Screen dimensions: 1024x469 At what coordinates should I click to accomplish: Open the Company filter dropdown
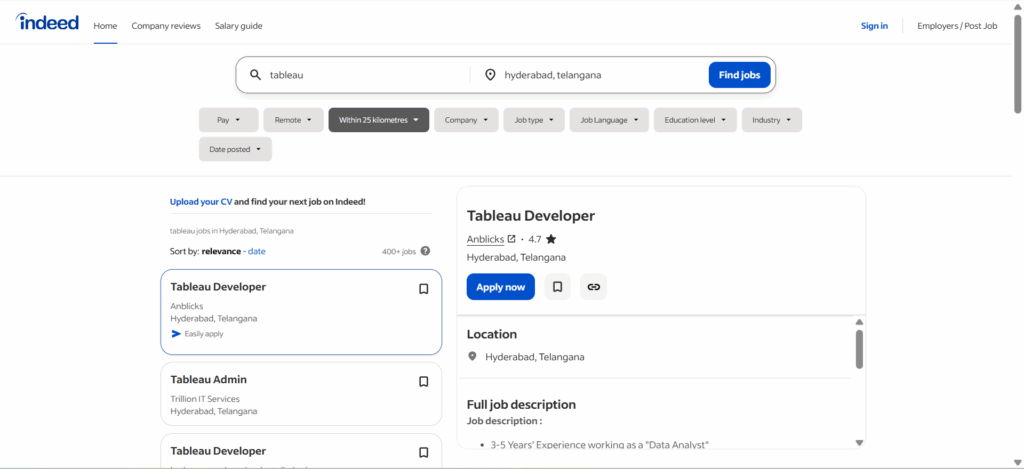click(466, 120)
